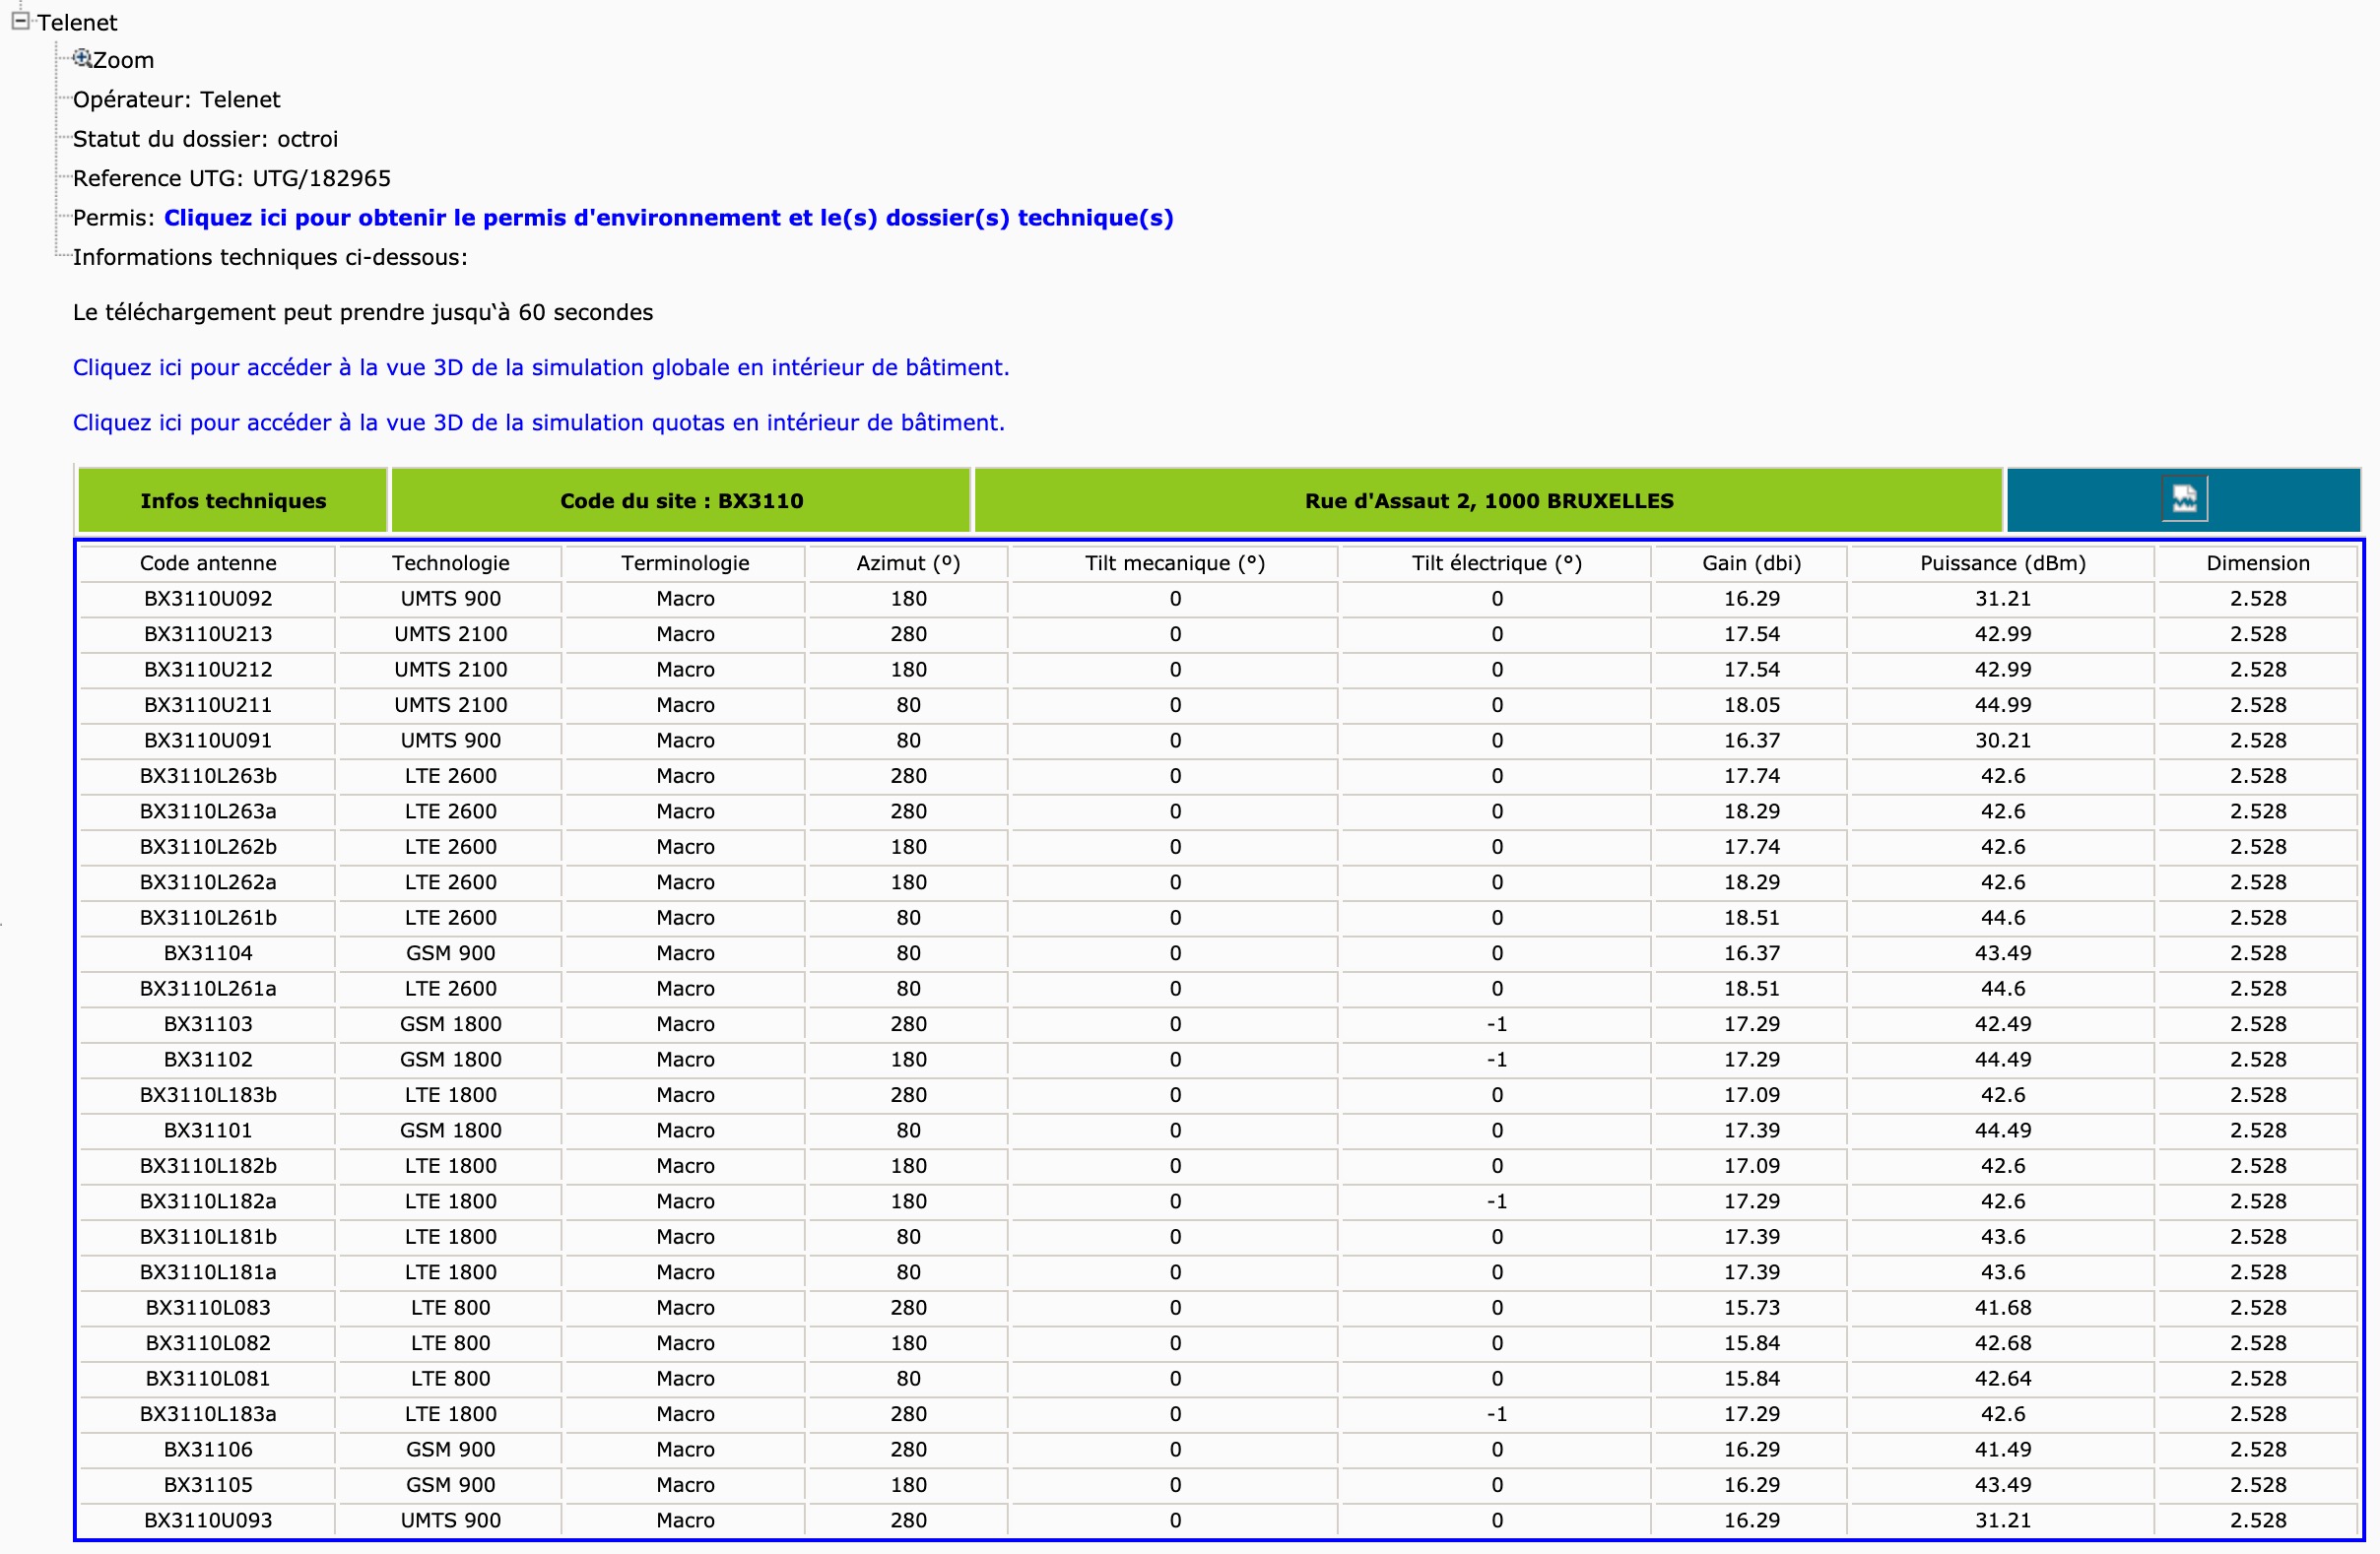2380x1554 pixels.
Task: Click gain value 15.73 in BX3110L083 row
Action: (x=1751, y=1309)
